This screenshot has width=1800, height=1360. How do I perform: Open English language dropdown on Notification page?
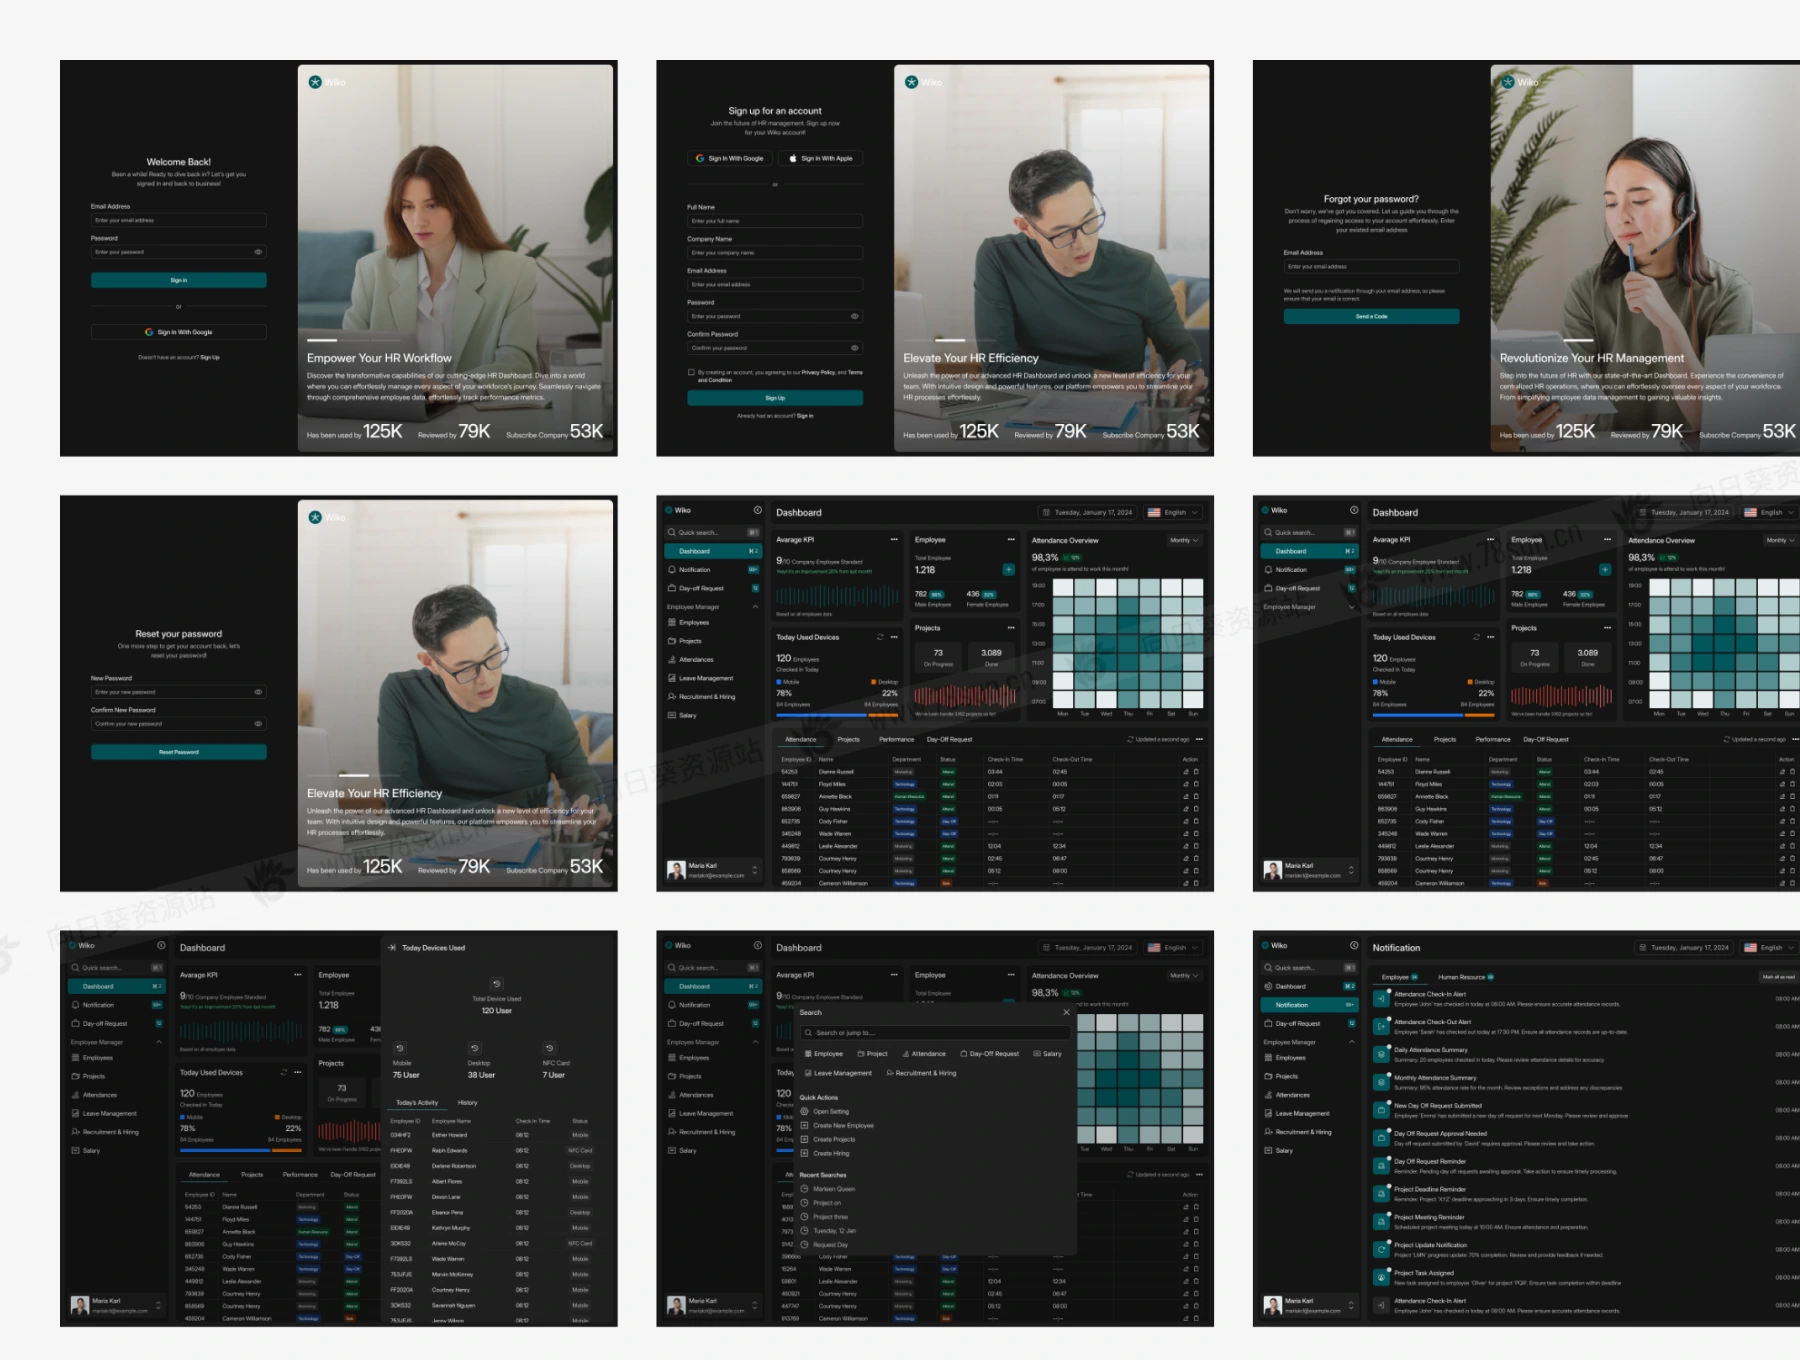pos(1770,948)
